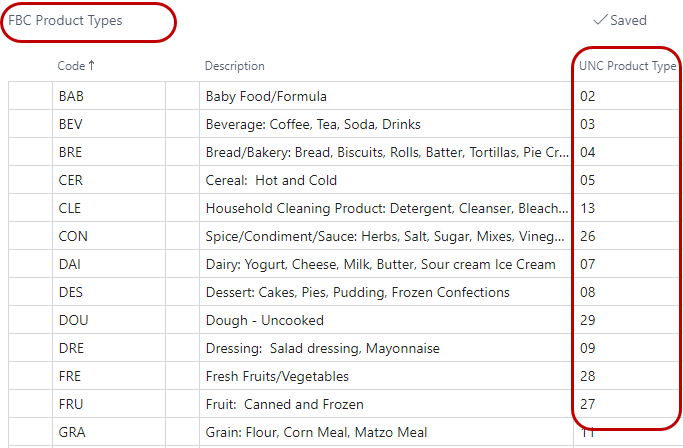Click the Saved checkmark indicator
The image size is (683, 448).
620,20
